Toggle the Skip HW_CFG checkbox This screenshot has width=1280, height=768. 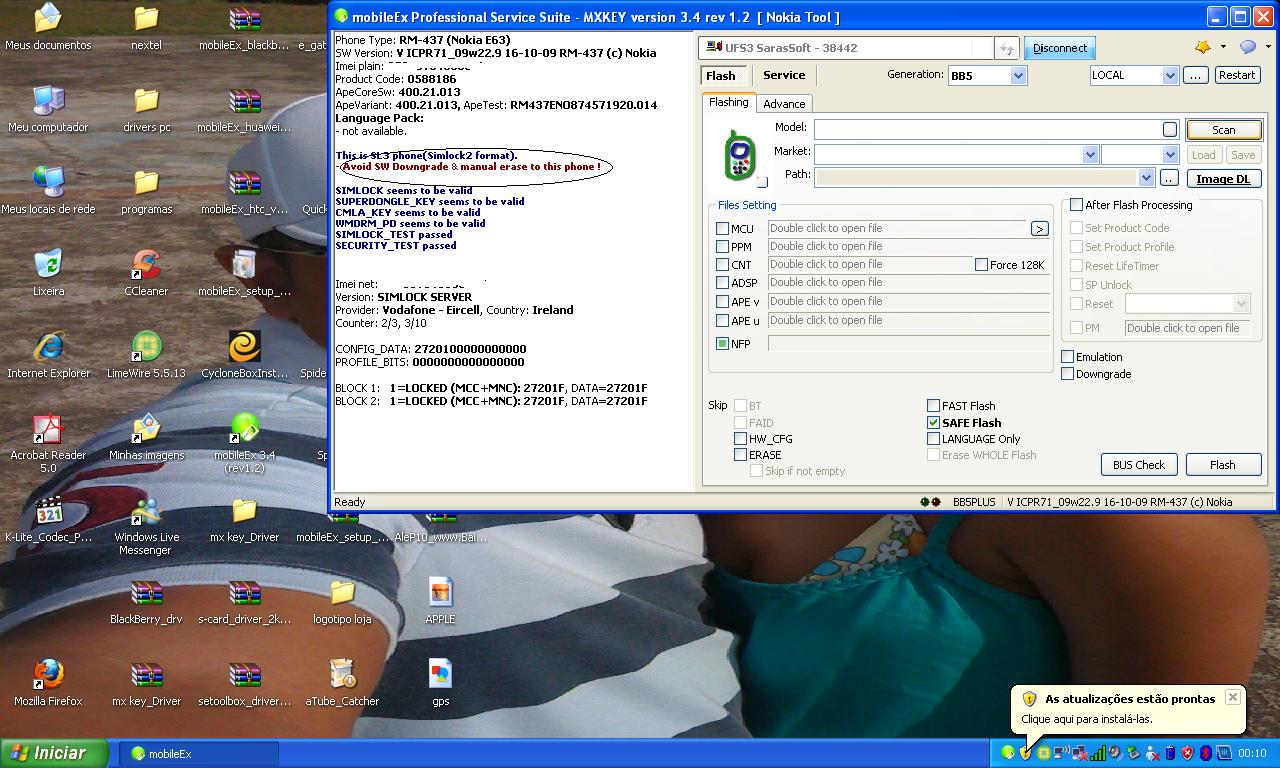click(x=740, y=439)
